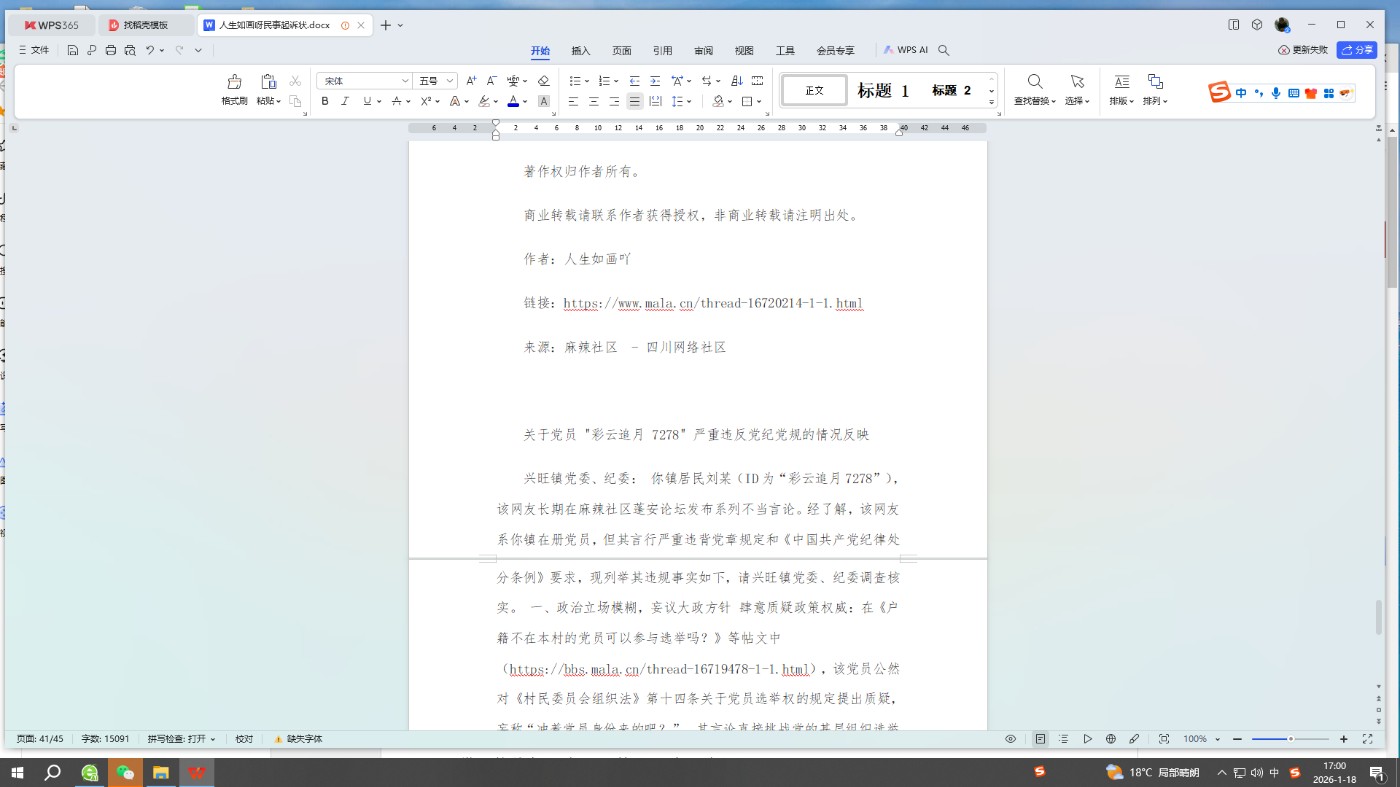Click the WPS AI button

click(905, 50)
